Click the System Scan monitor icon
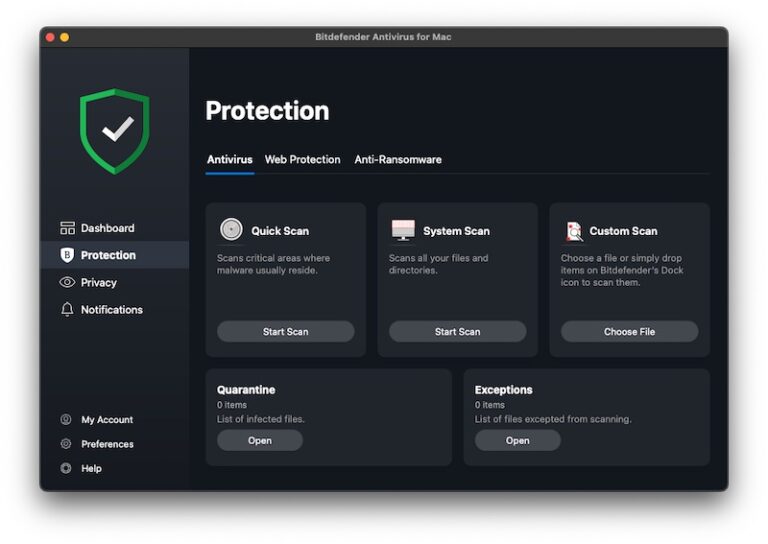The height and width of the screenshot is (544, 768). click(x=403, y=230)
